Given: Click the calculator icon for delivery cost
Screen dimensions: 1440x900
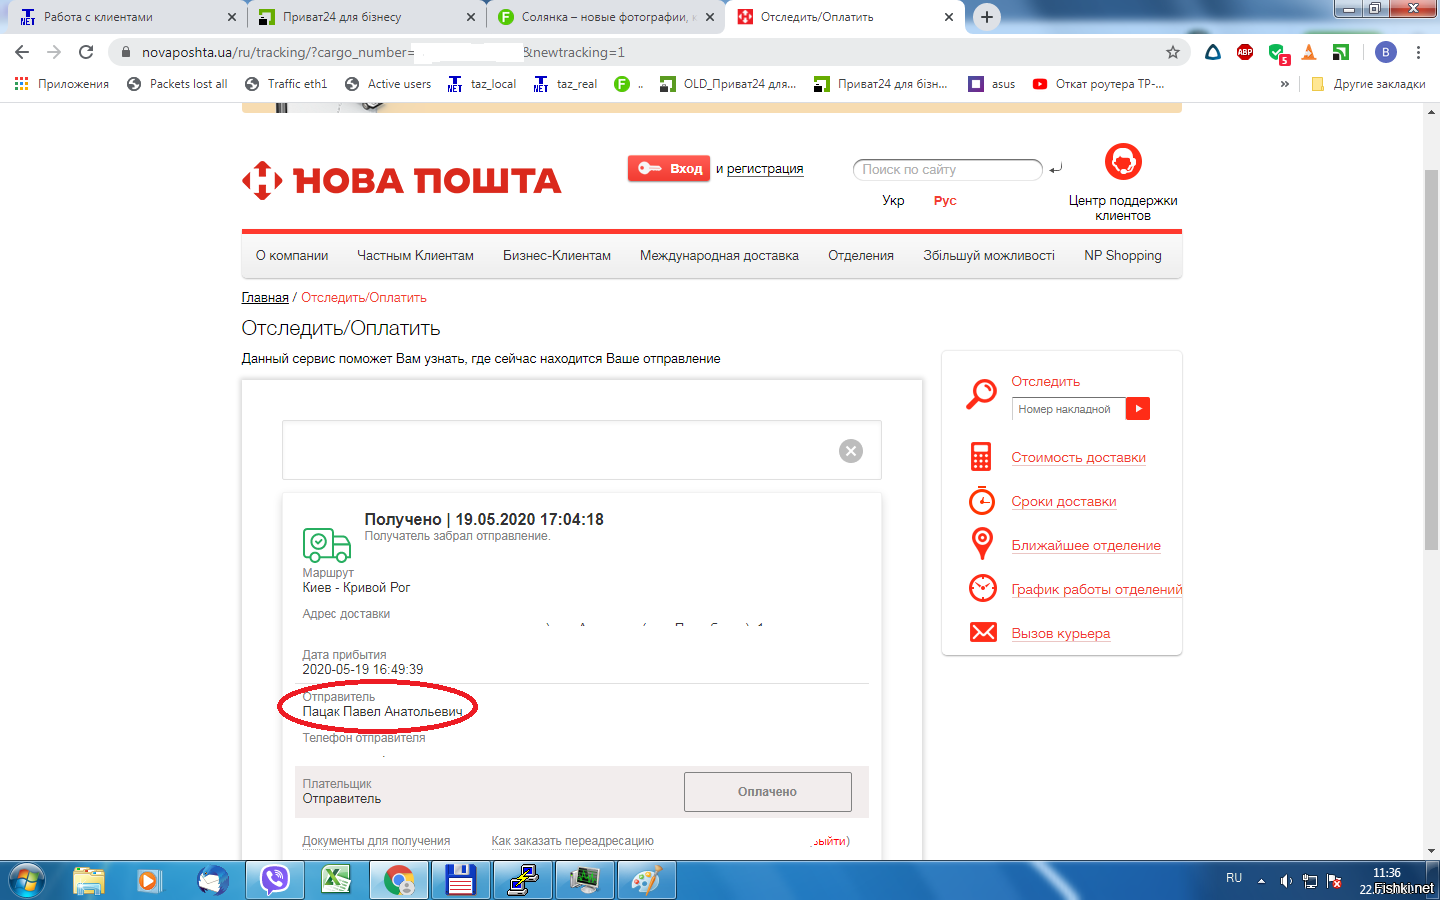Looking at the screenshot, I should (x=981, y=457).
